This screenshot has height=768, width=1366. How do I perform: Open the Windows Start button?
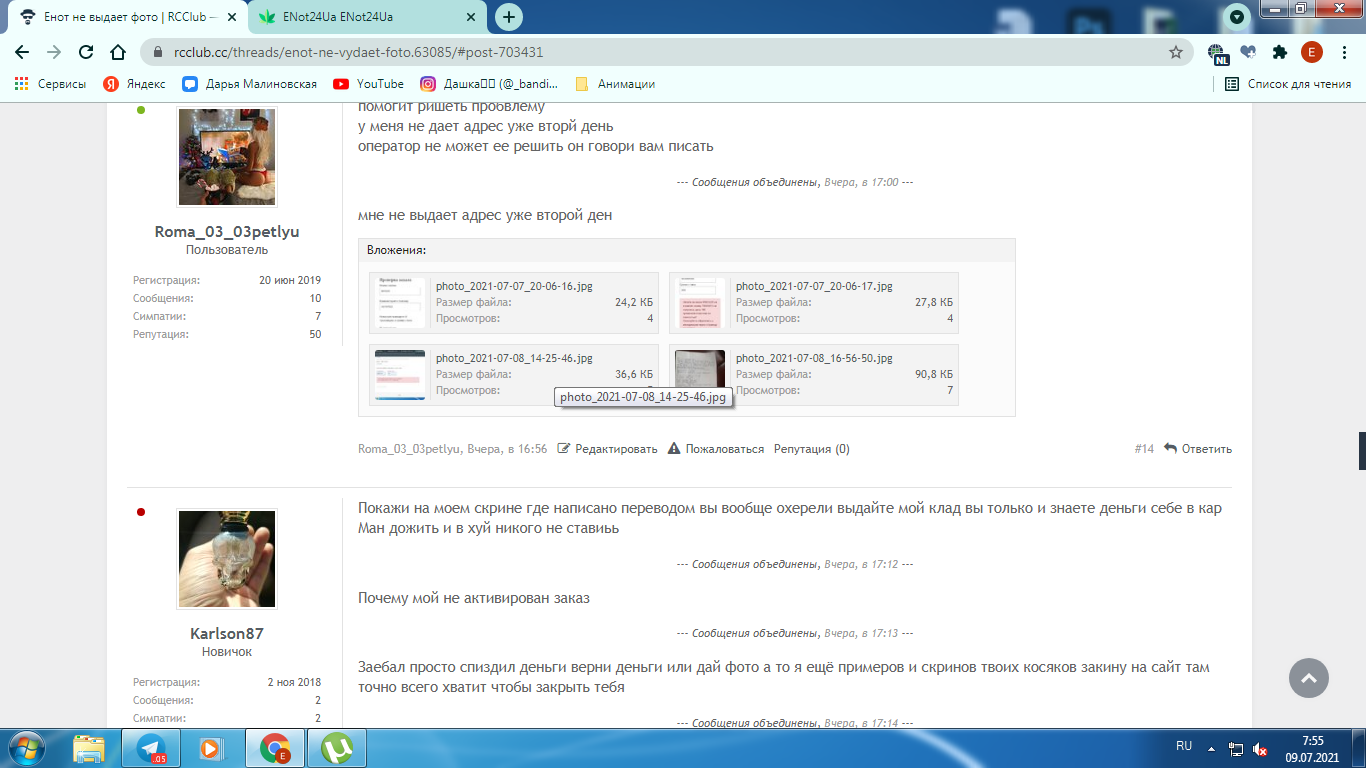coord(26,747)
